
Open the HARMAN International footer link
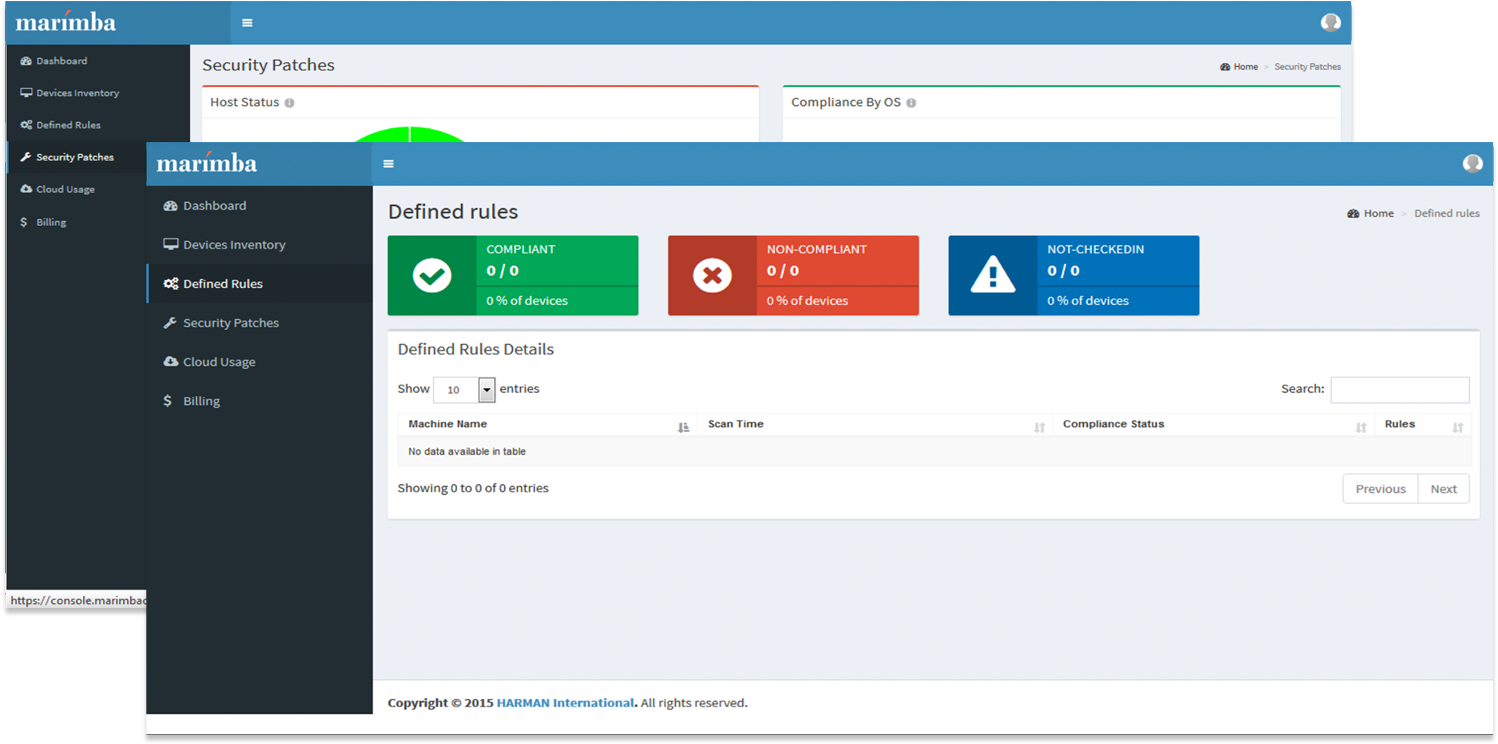point(565,703)
